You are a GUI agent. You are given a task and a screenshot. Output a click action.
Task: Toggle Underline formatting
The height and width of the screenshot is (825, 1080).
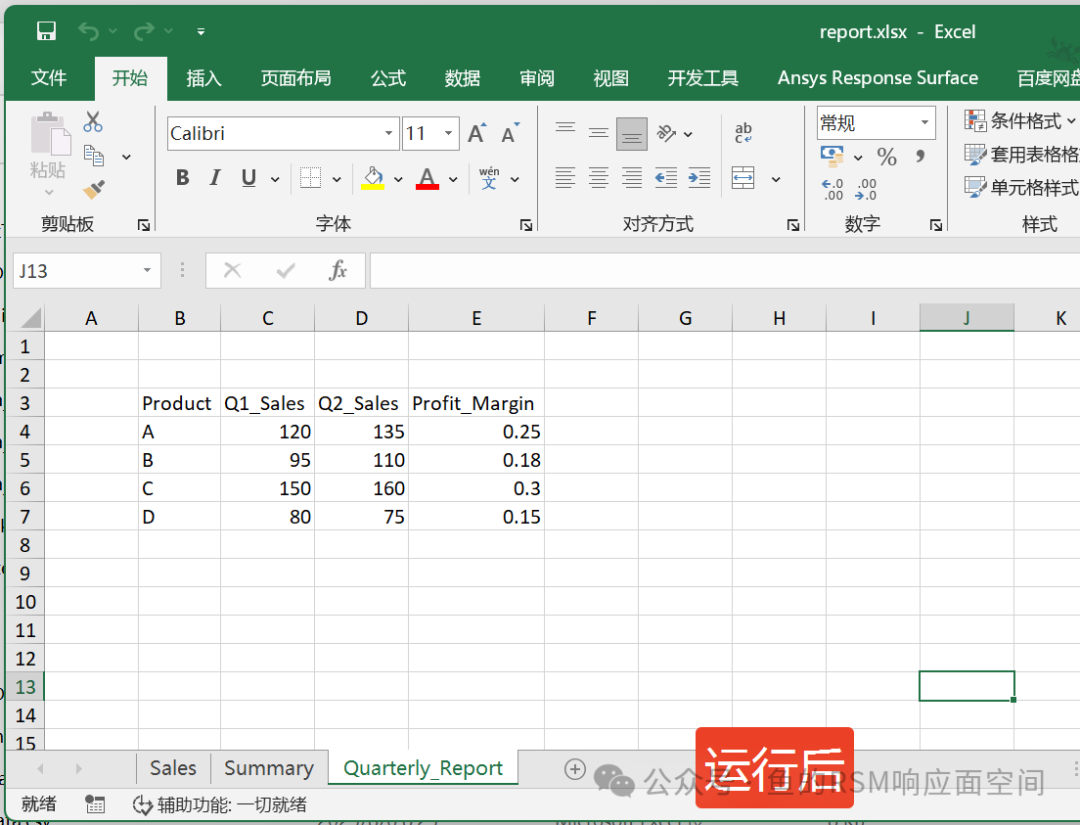click(x=249, y=178)
